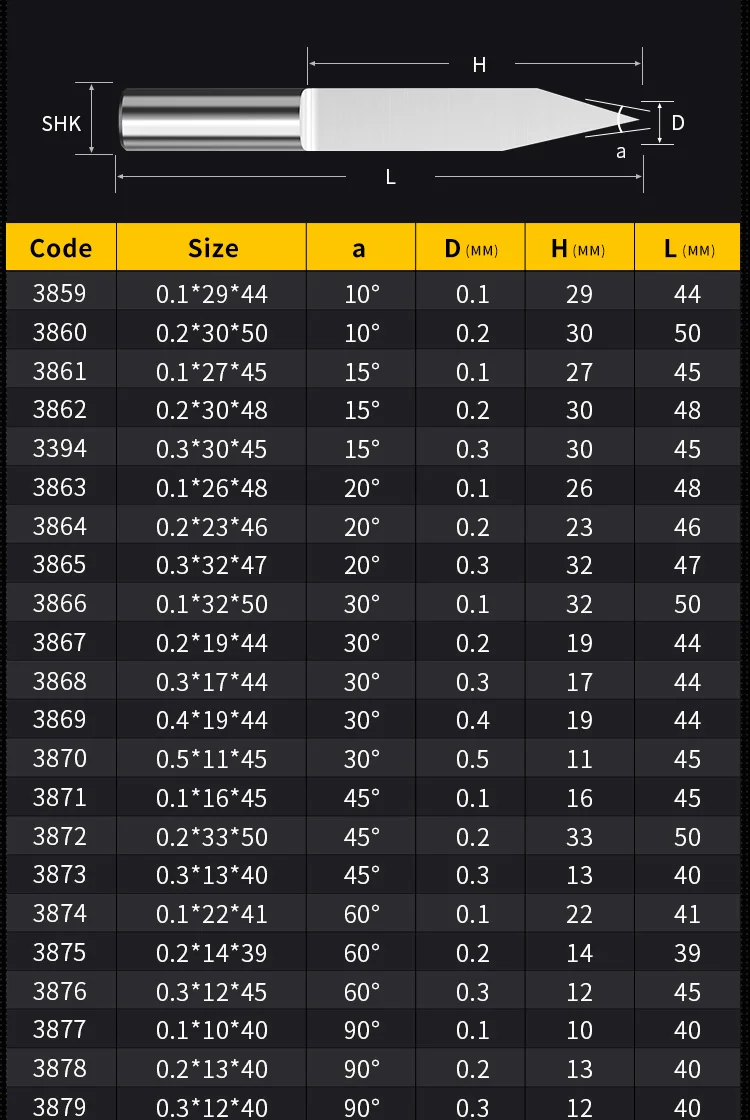Screen dimensions: 750x1120
Task: Click the size cell 0.4*19*44
Action: 212,720
